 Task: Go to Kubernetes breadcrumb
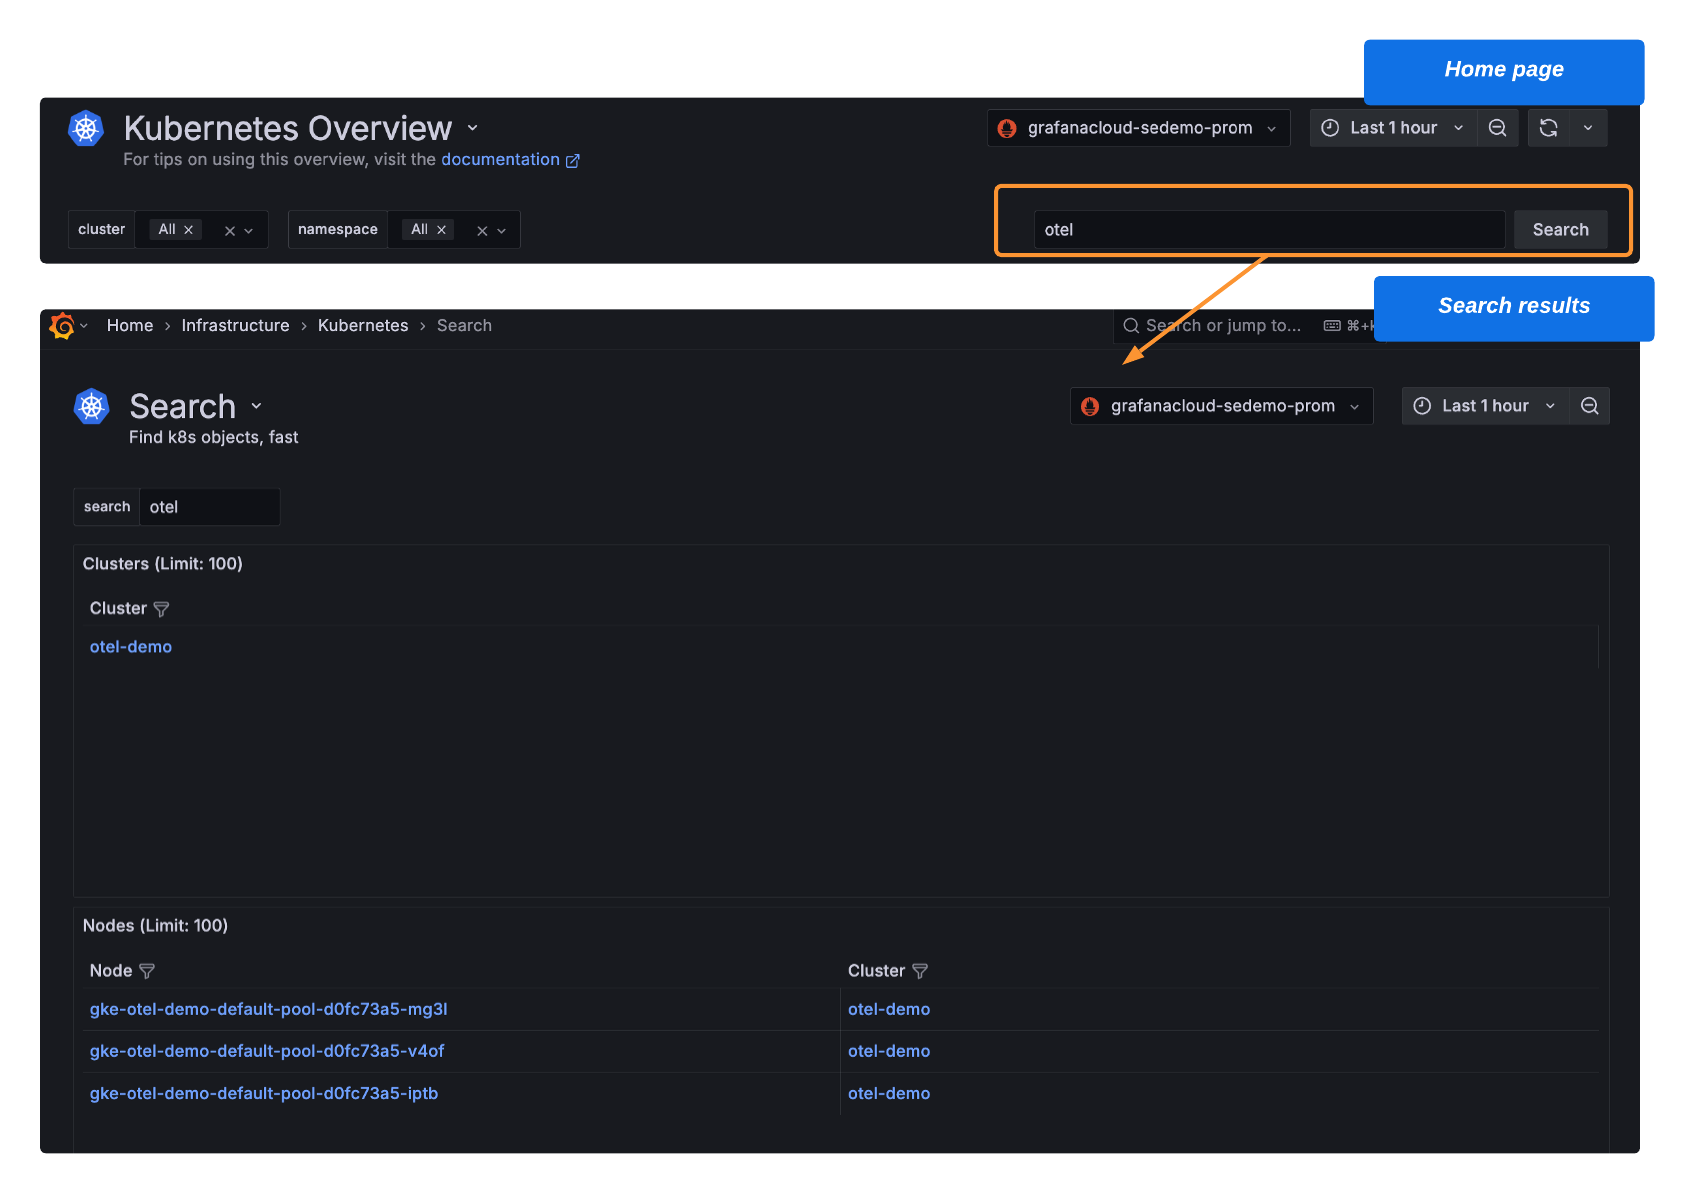click(363, 326)
